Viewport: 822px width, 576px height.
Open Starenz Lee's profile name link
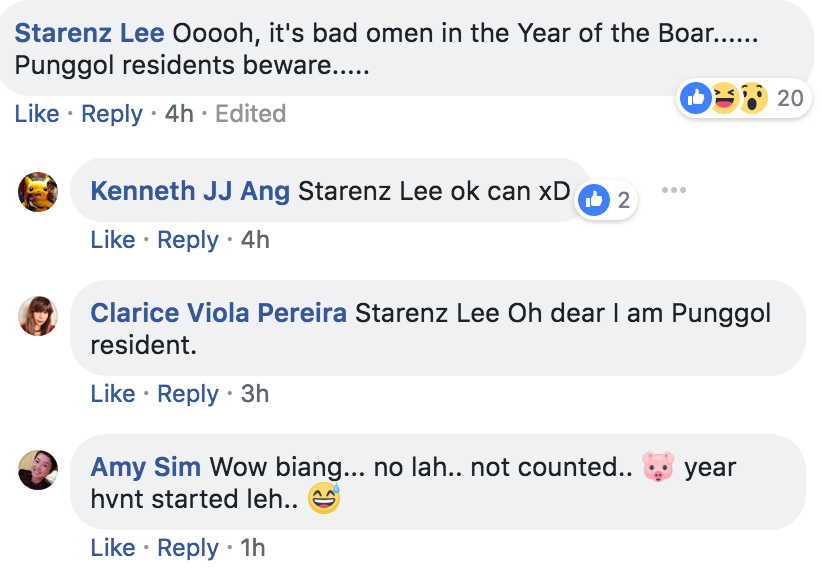click(x=90, y=33)
